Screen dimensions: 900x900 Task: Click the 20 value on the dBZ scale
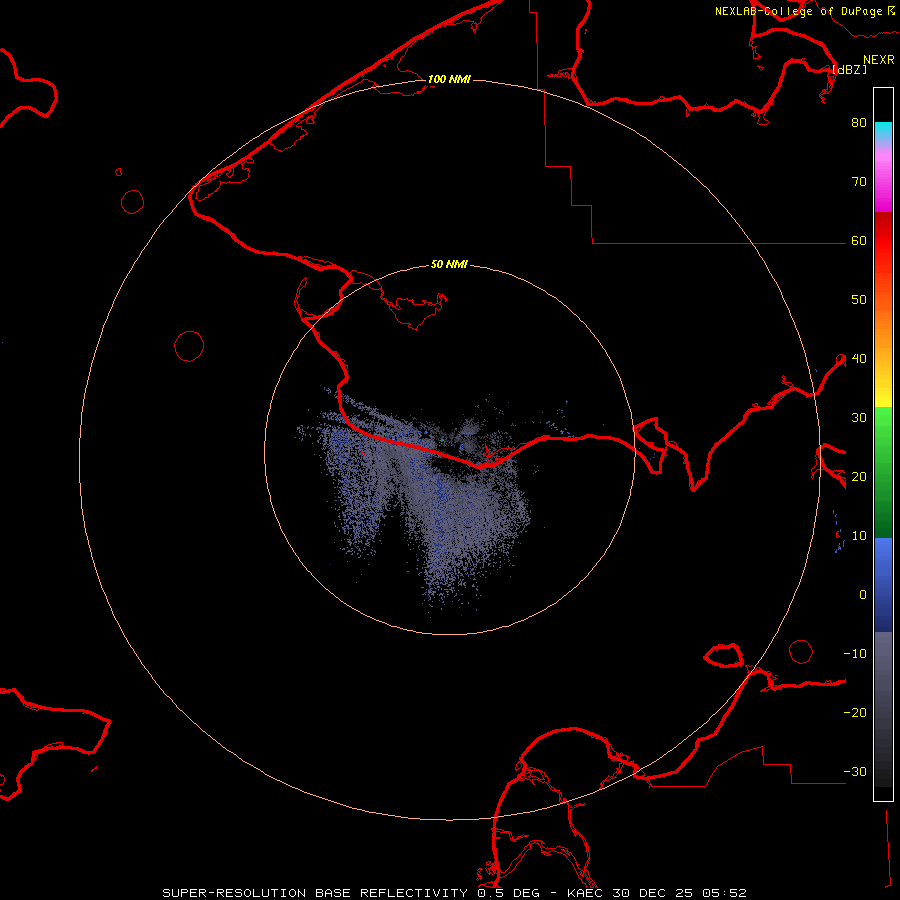coord(859,477)
